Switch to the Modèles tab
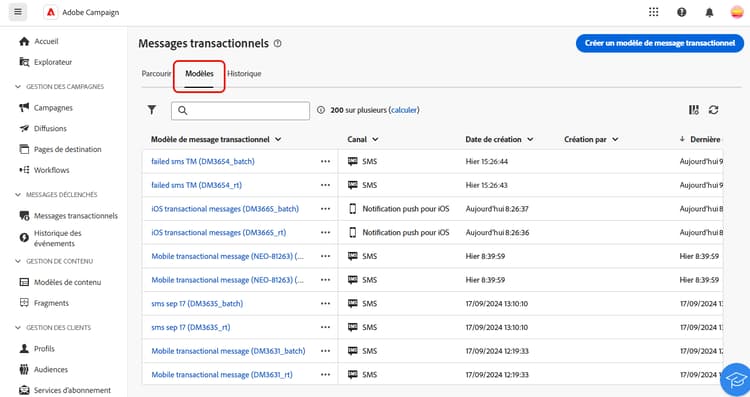The height and width of the screenshot is (397, 750). pos(199,74)
